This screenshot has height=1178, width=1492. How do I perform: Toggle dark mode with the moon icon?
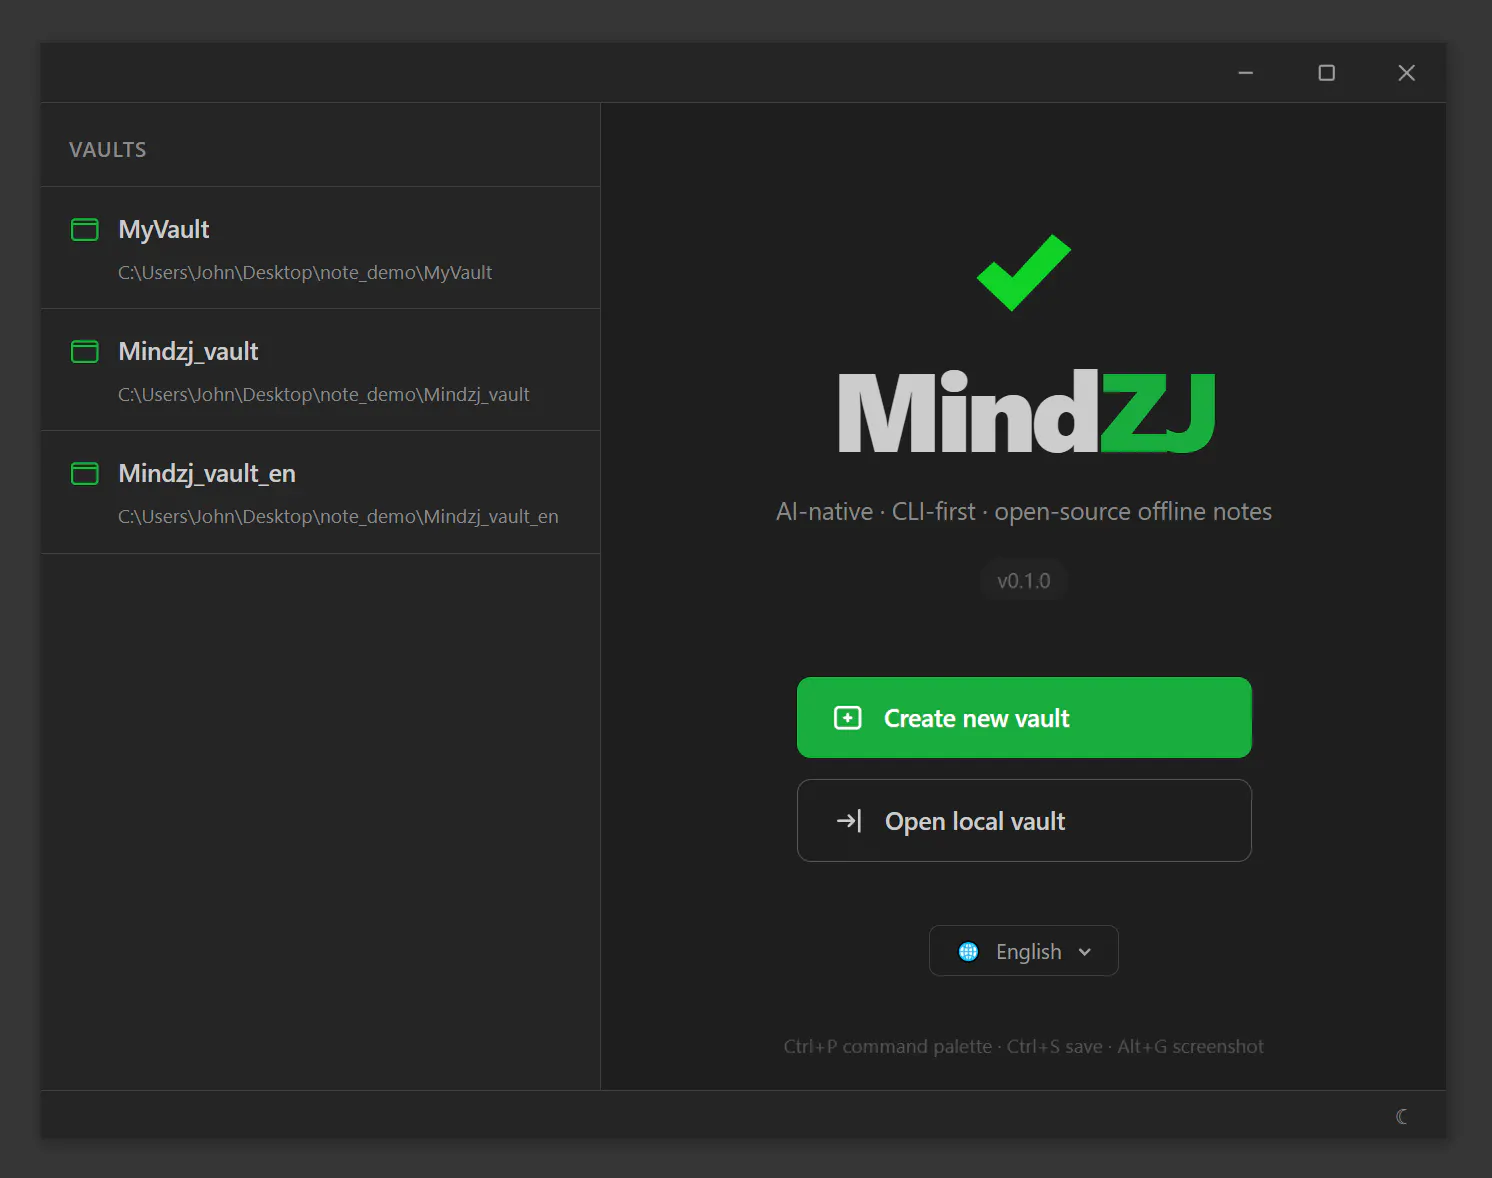pyautogui.click(x=1402, y=1116)
